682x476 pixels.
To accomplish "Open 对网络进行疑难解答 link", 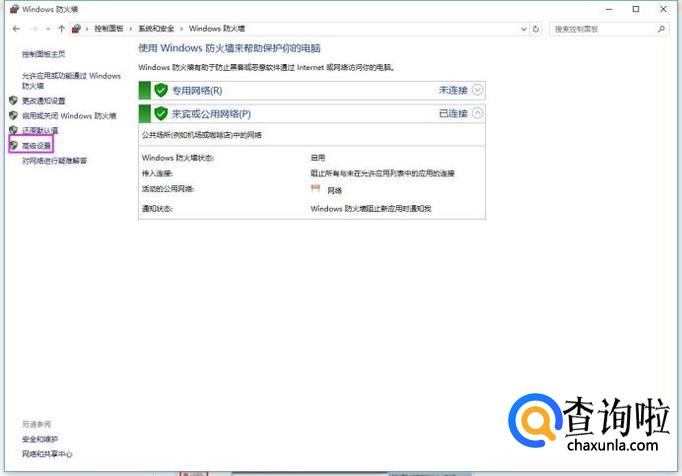I will click(54, 161).
